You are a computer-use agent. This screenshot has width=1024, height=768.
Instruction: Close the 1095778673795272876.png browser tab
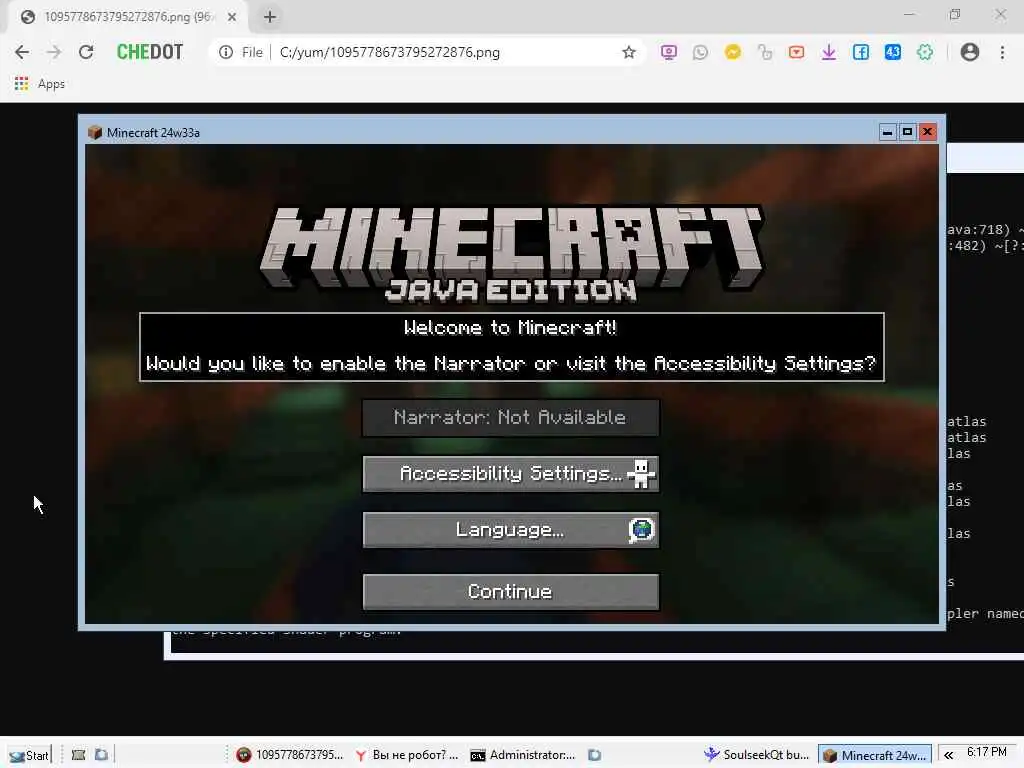tap(232, 17)
